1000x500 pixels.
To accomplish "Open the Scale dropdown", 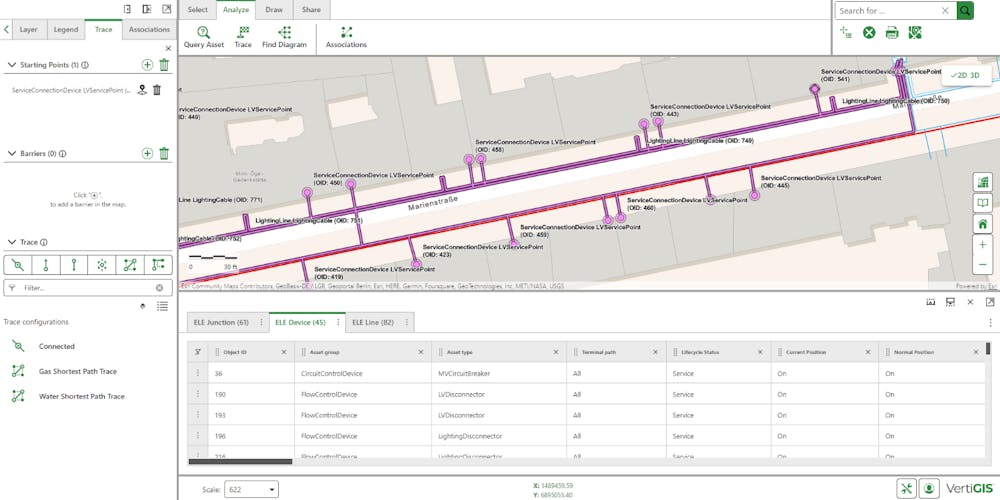I will (x=252, y=489).
